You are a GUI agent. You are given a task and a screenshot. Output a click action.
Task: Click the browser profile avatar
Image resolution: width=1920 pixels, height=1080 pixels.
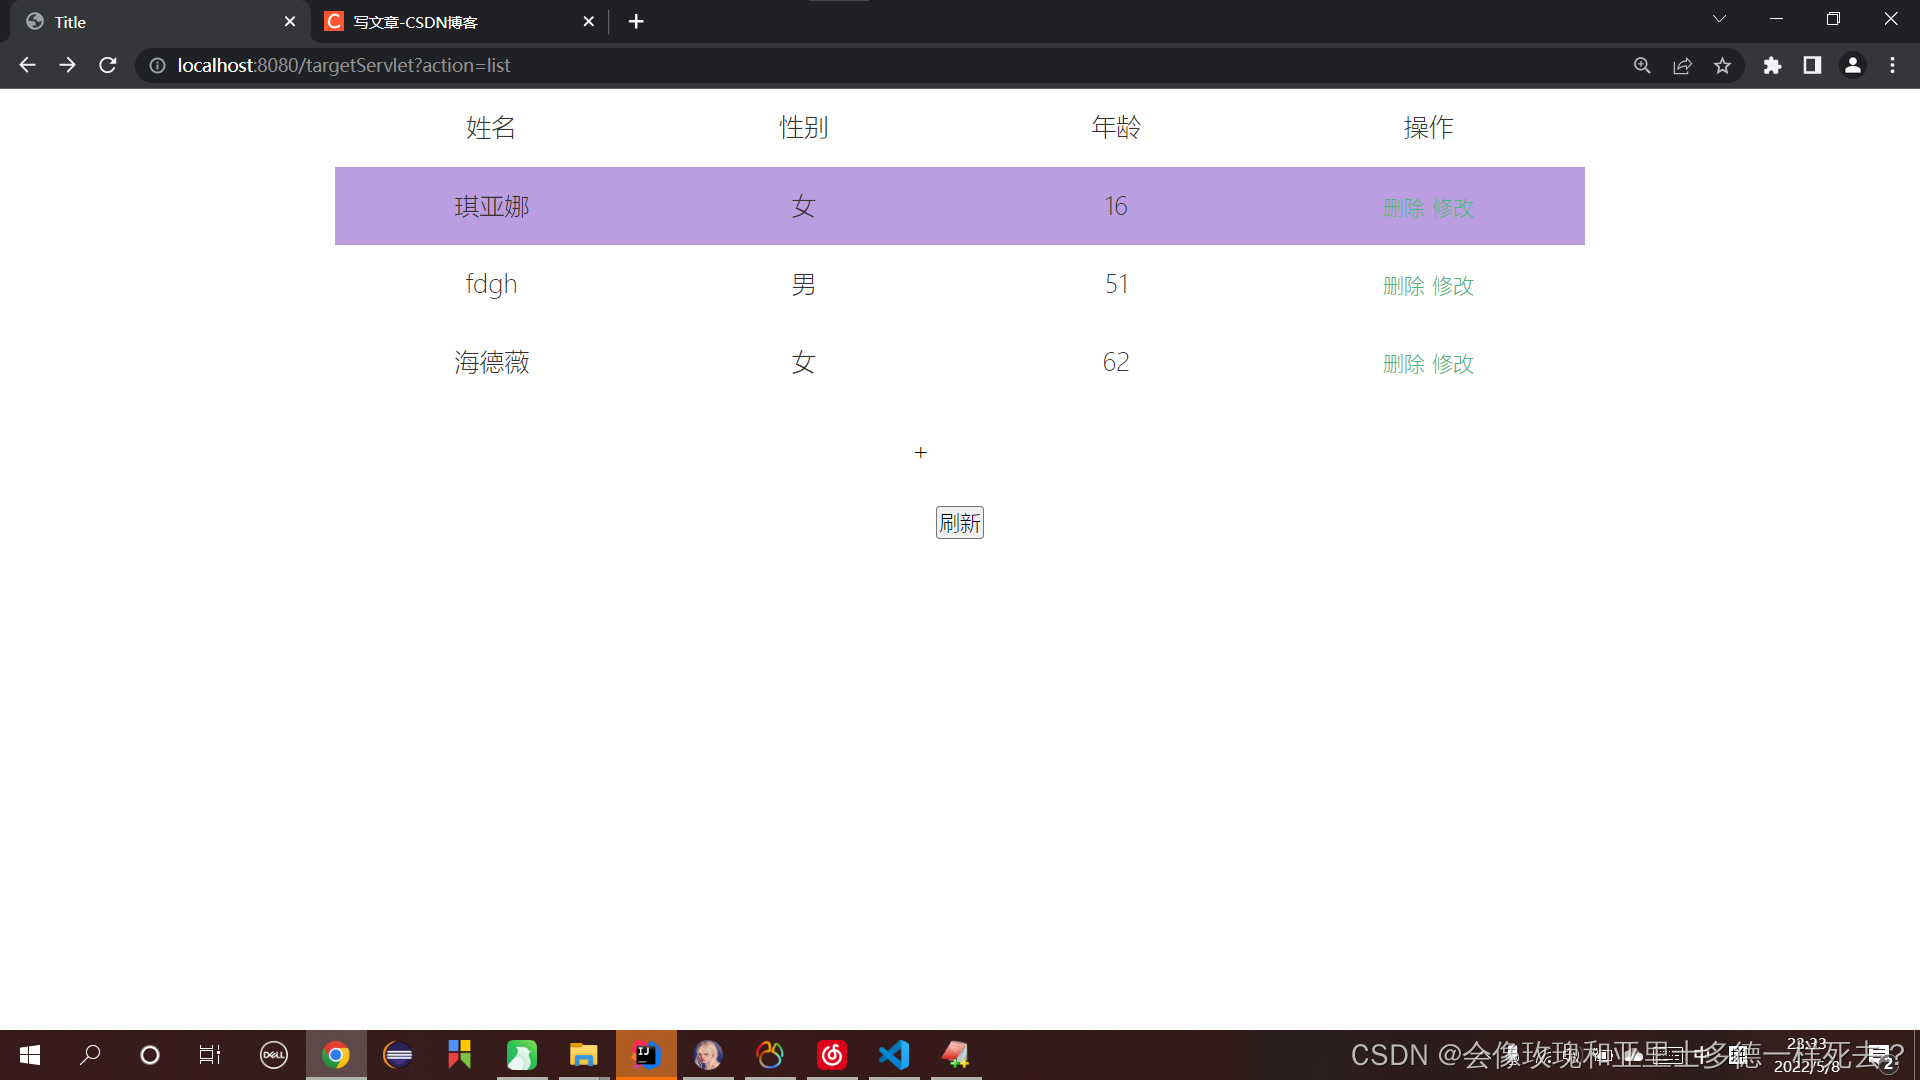click(1853, 65)
